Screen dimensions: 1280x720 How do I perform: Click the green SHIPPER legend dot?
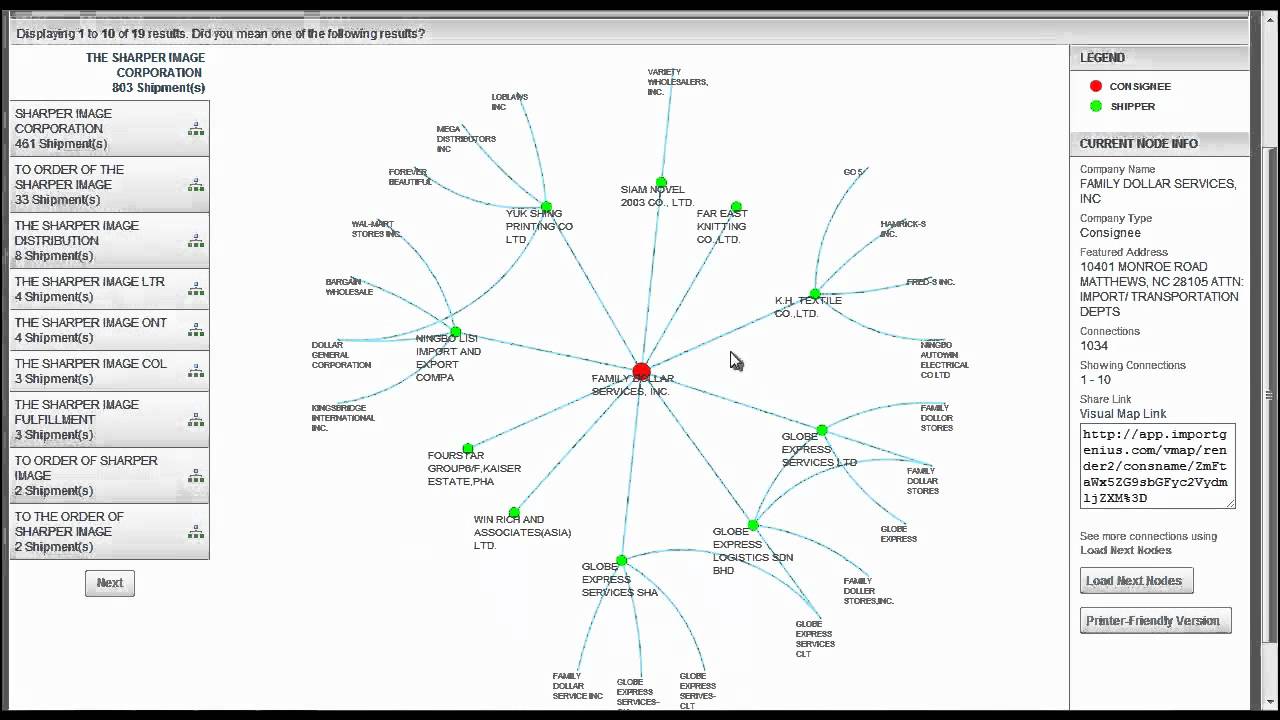(x=1096, y=106)
